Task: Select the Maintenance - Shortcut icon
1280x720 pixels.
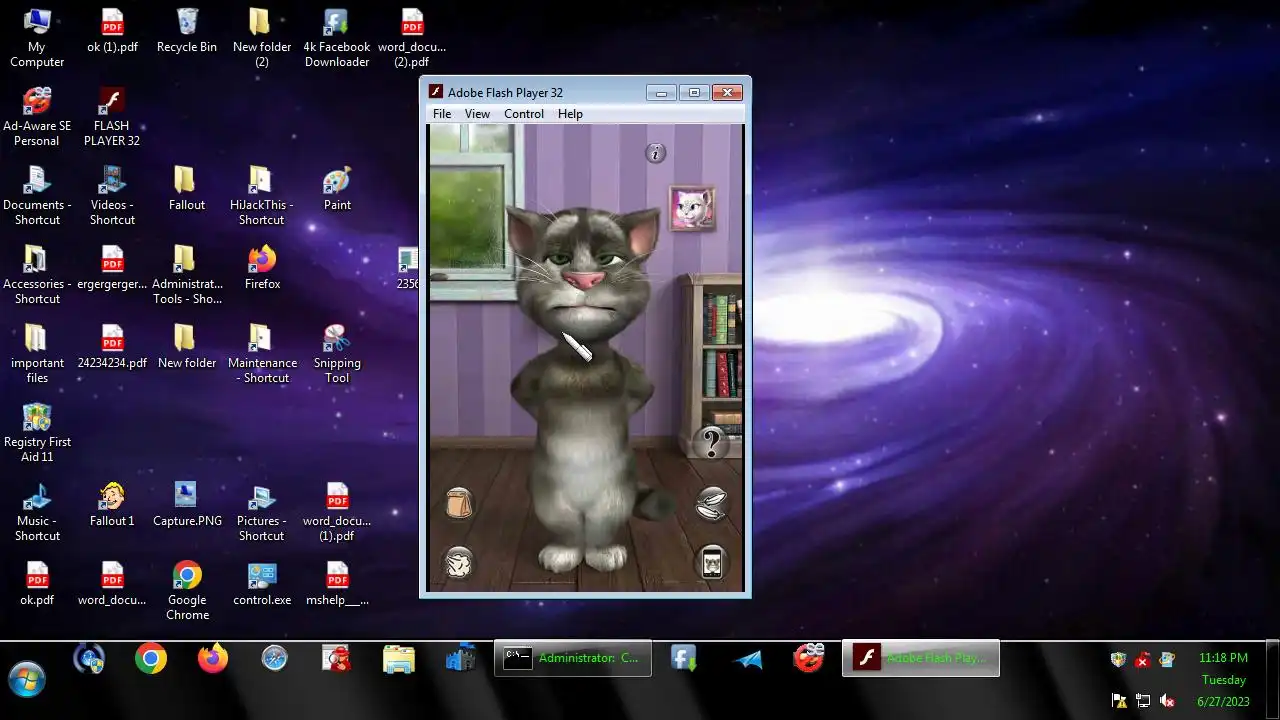Action: [262, 354]
